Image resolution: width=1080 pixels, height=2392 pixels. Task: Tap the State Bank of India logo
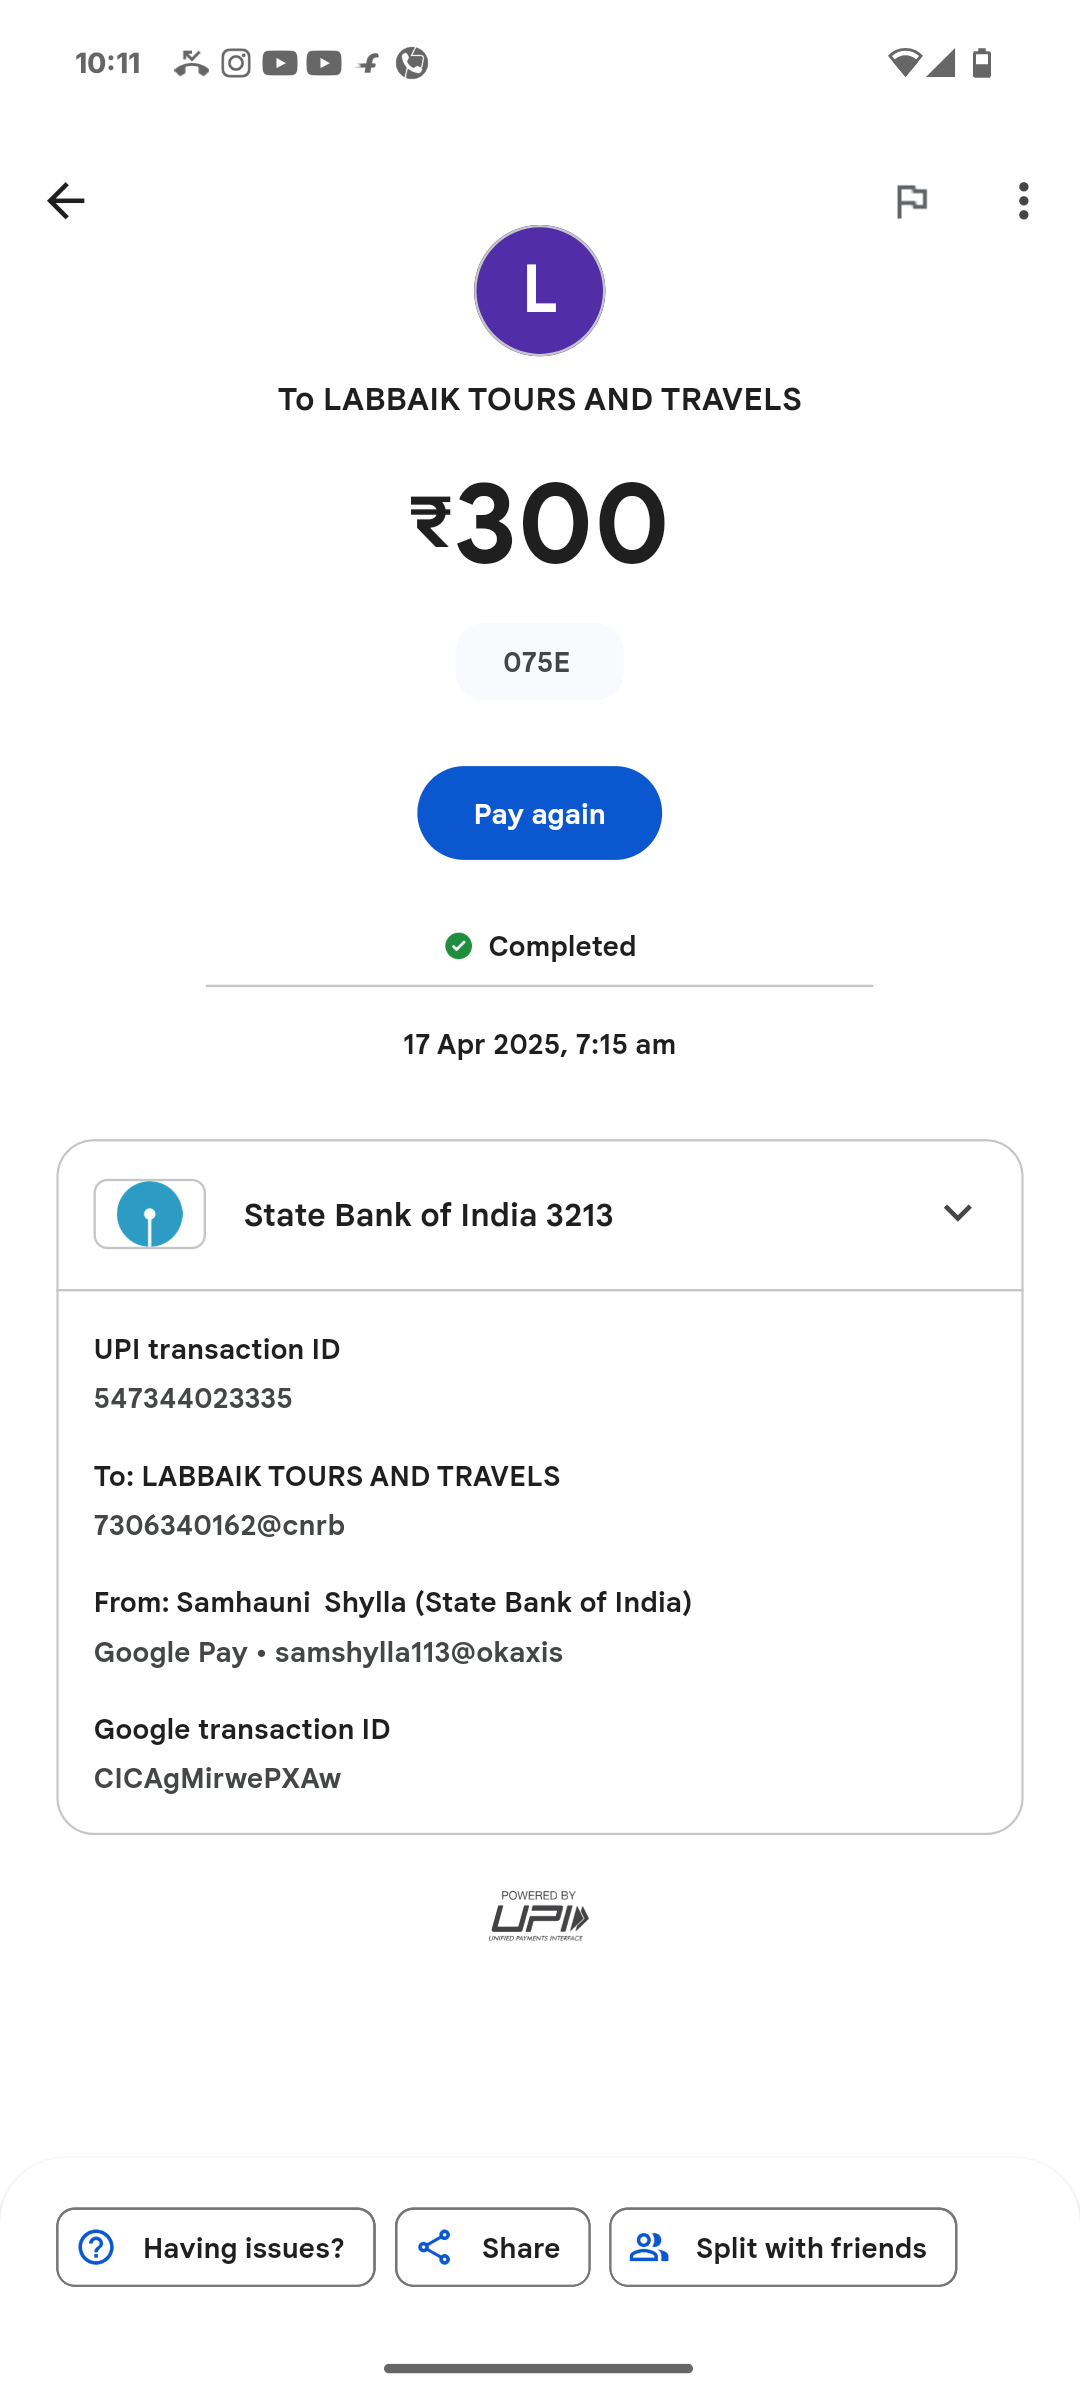pyautogui.click(x=150, y=1214)
